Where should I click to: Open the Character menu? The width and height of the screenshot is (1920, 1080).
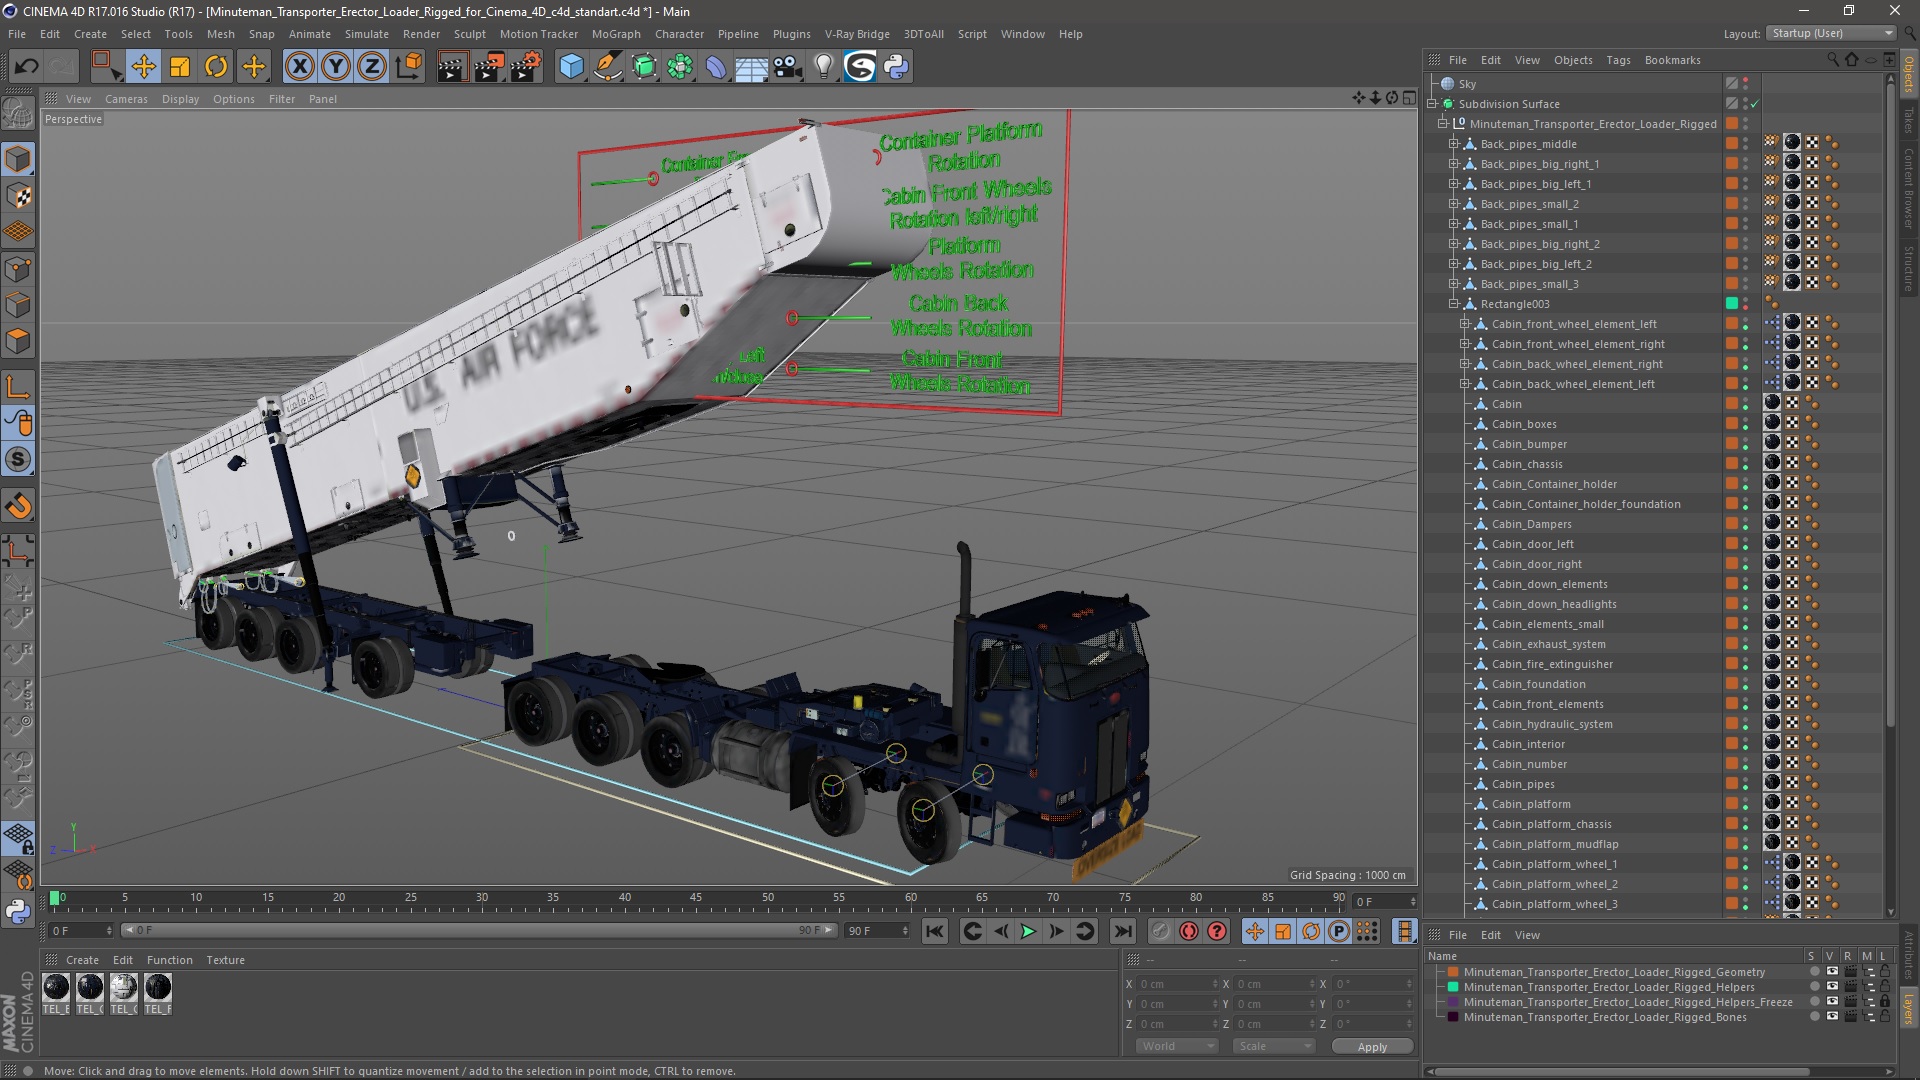[679, 34]
